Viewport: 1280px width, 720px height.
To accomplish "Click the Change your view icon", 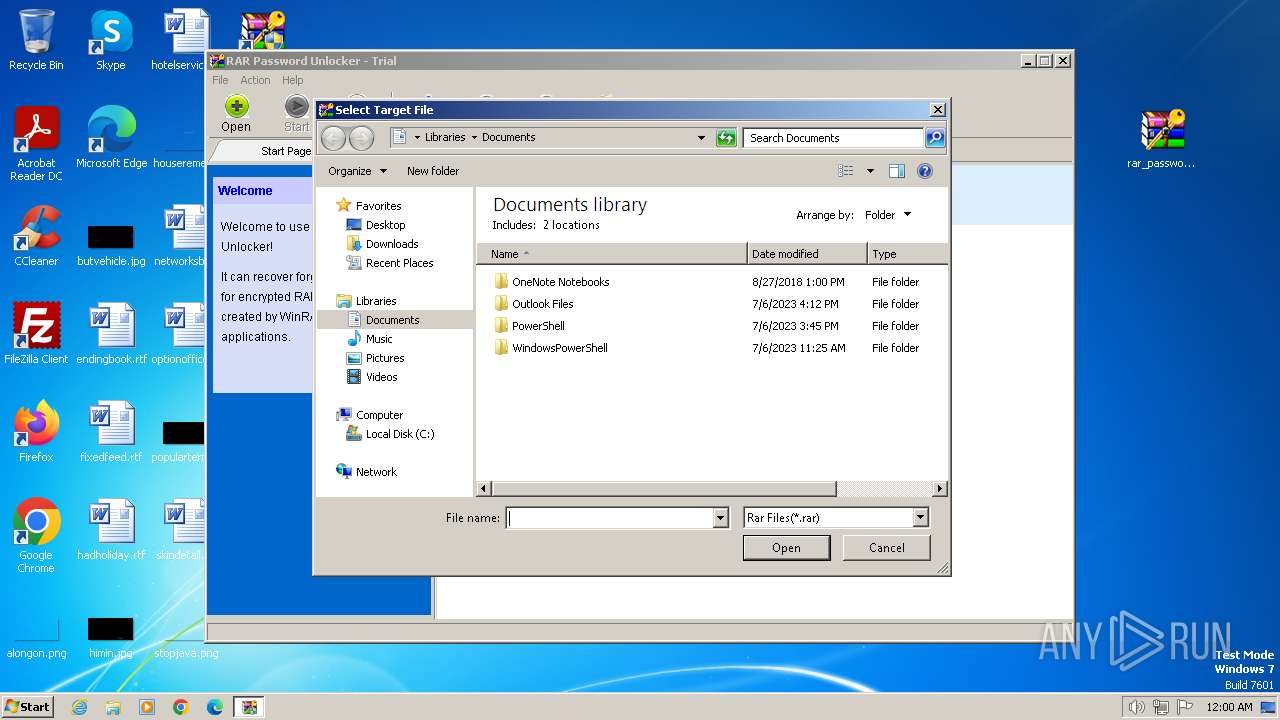I will (x=846, y=171).
